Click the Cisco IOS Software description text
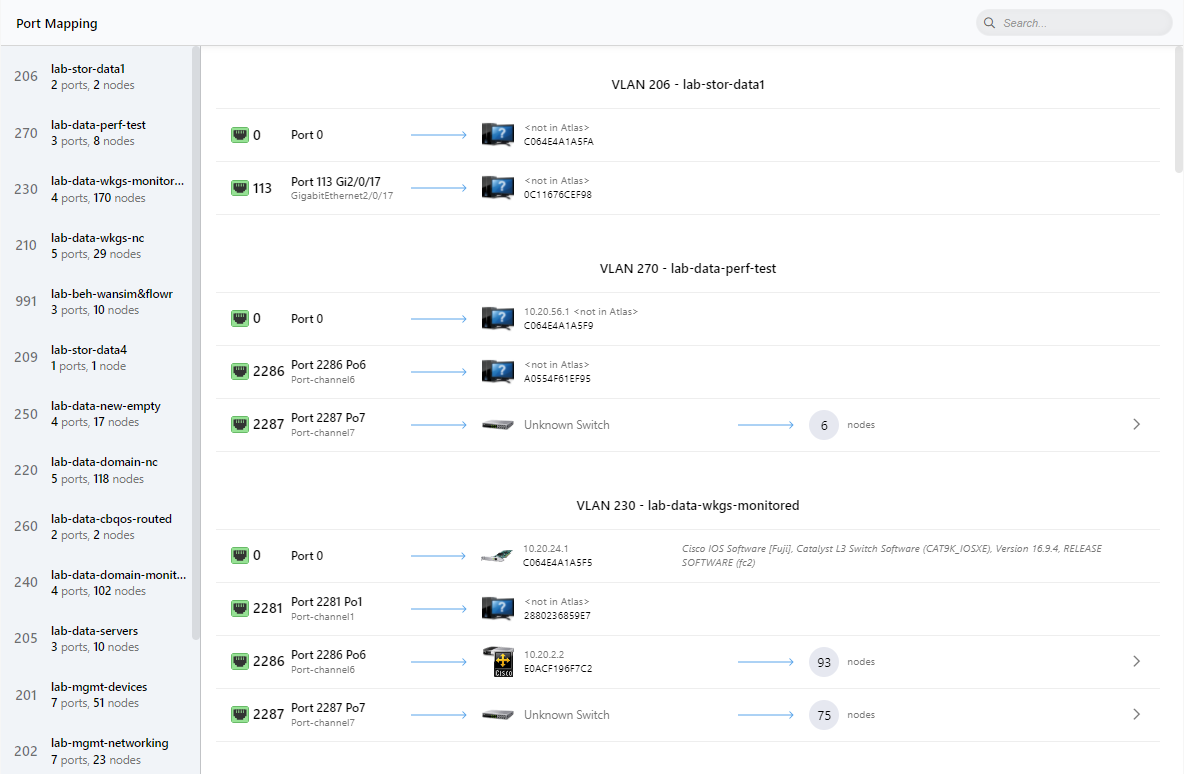 892,556
